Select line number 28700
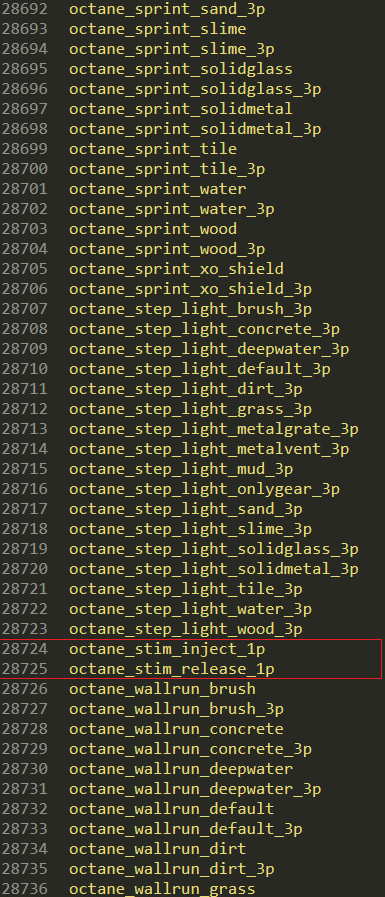 [x=25, y=169]
